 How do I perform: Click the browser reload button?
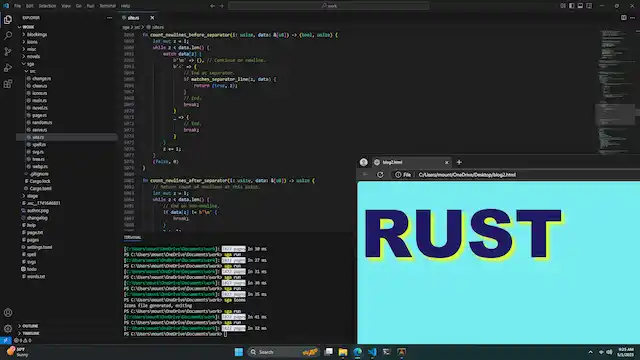pyautogui.click(x=380, y=175)
